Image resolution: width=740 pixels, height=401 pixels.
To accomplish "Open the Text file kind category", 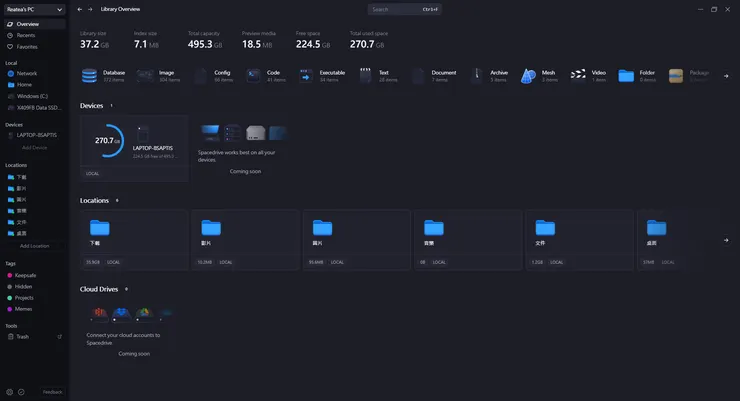I will tap(378, 75).
